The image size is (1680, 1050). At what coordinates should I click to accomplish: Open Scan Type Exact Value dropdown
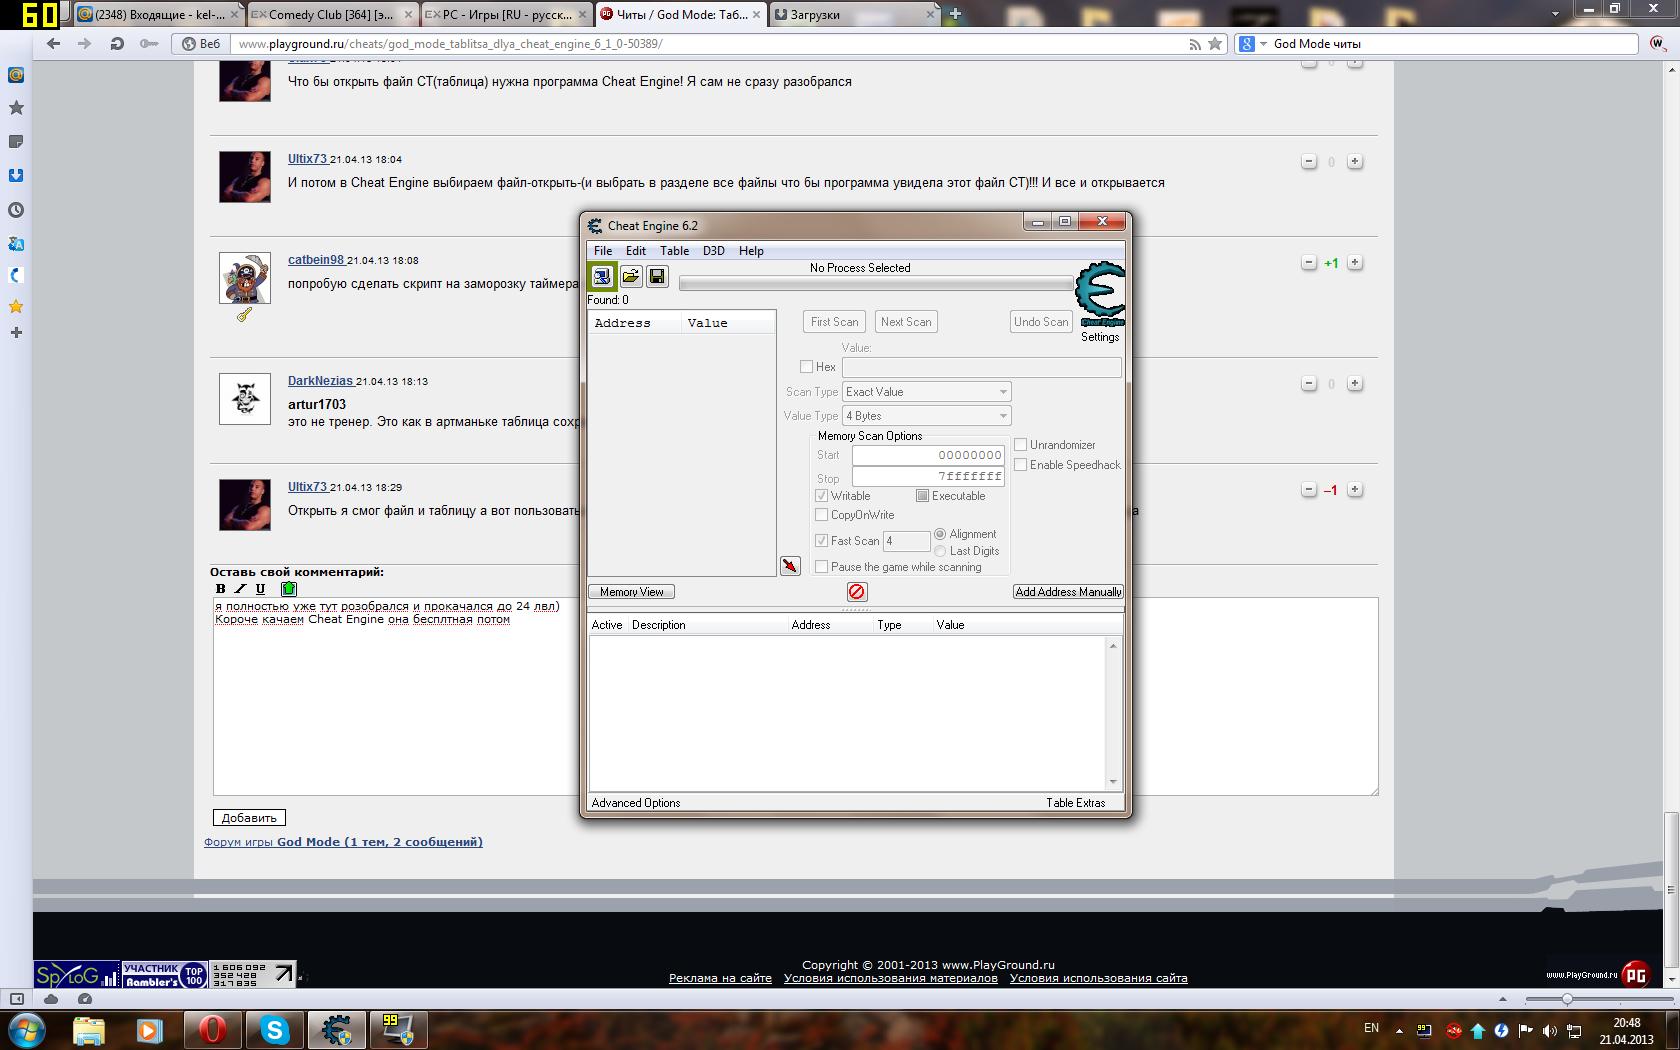[927, 392]
